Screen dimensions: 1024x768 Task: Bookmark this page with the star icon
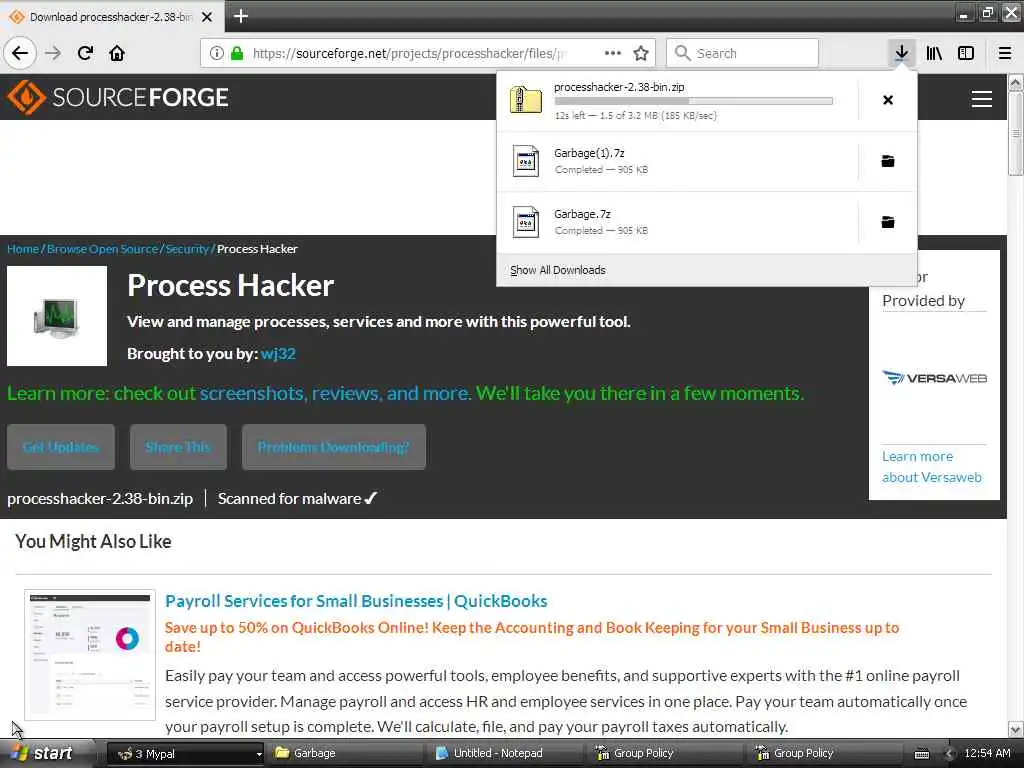coord(641,53)
